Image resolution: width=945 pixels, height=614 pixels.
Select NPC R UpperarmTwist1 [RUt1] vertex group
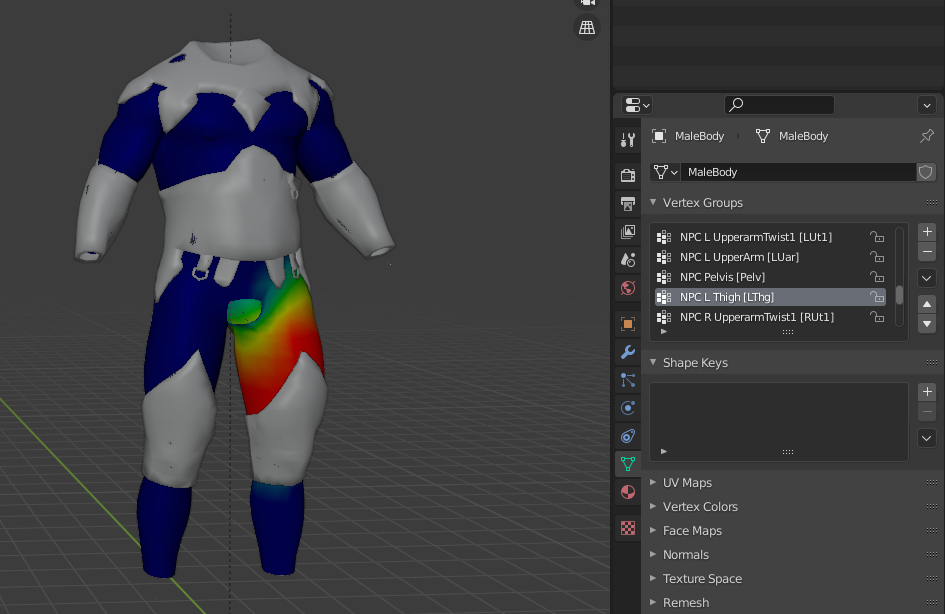[x=770, y=317]
